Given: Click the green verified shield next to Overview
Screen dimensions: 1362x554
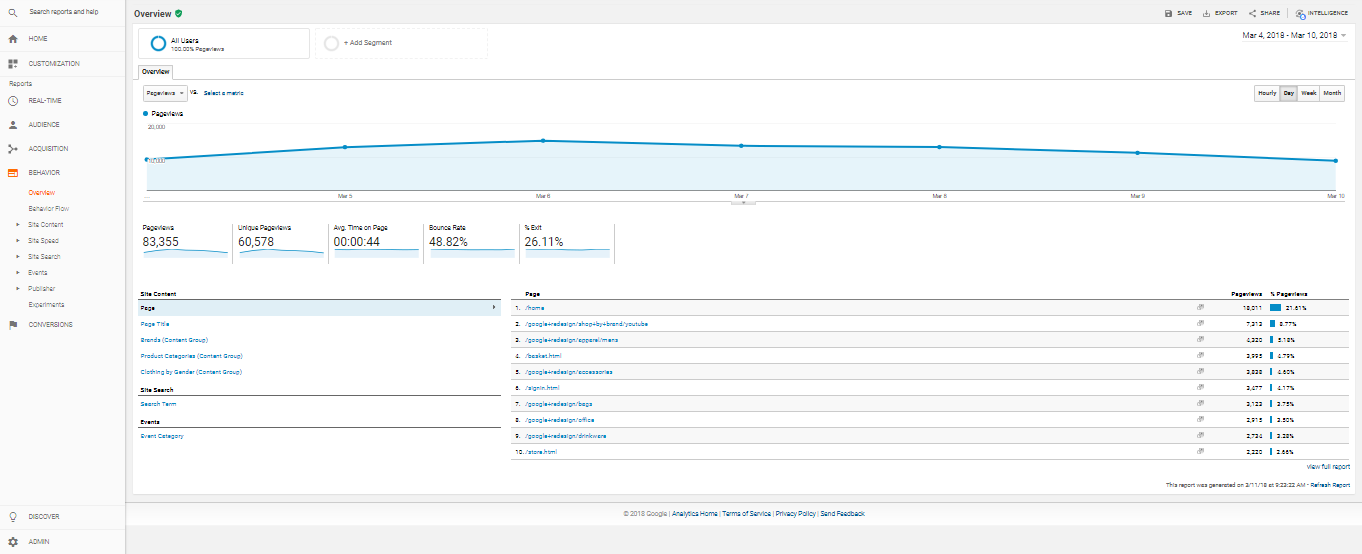Looking at the screenshot, I should (178, 13).
